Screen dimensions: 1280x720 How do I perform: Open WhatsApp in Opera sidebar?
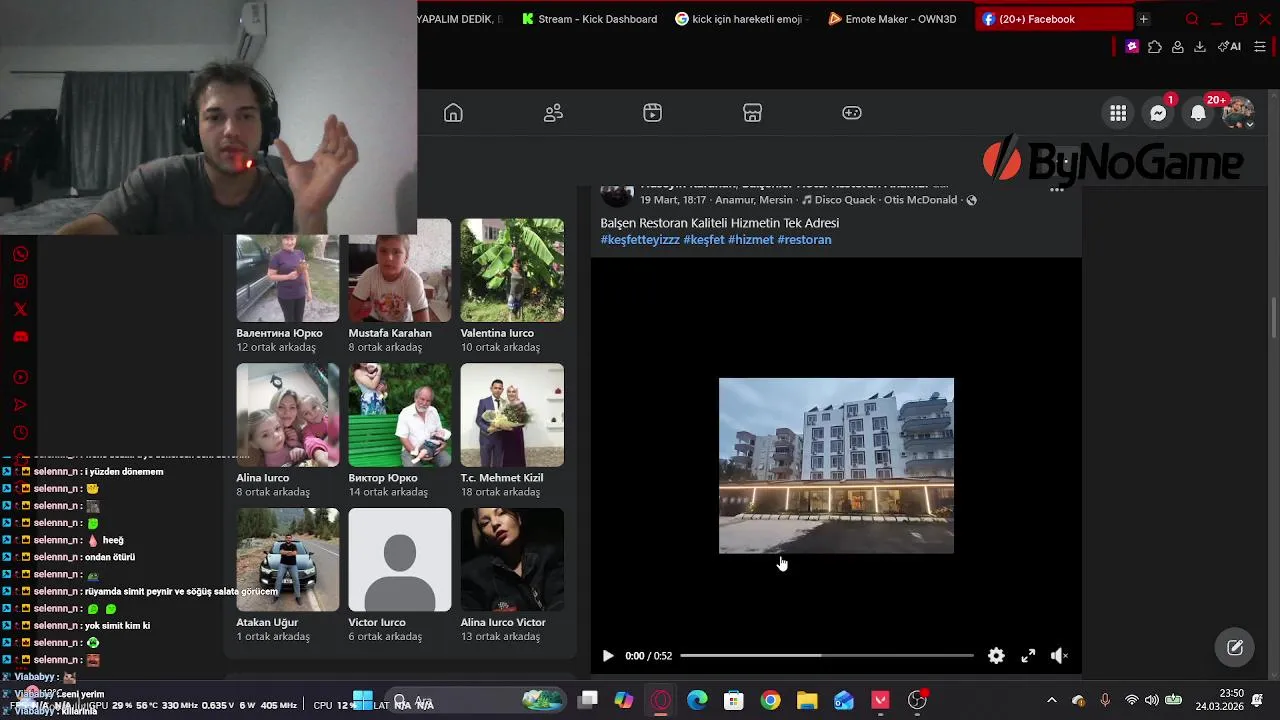(x=20, y=254)
